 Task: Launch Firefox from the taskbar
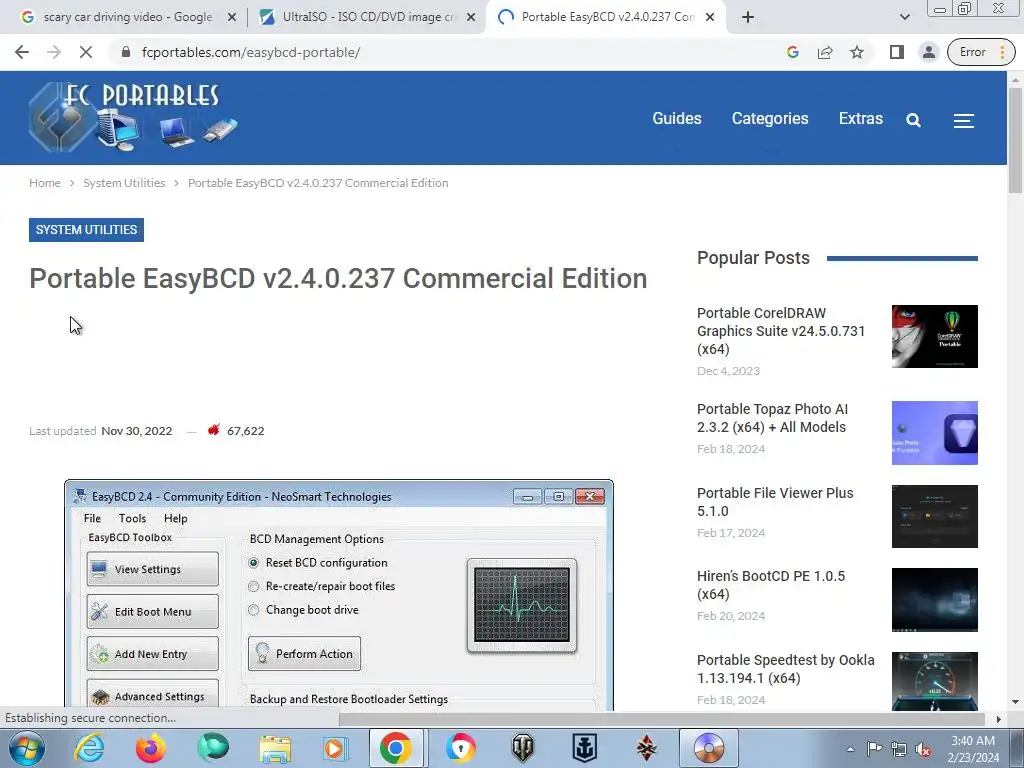[x=150, y=748]
